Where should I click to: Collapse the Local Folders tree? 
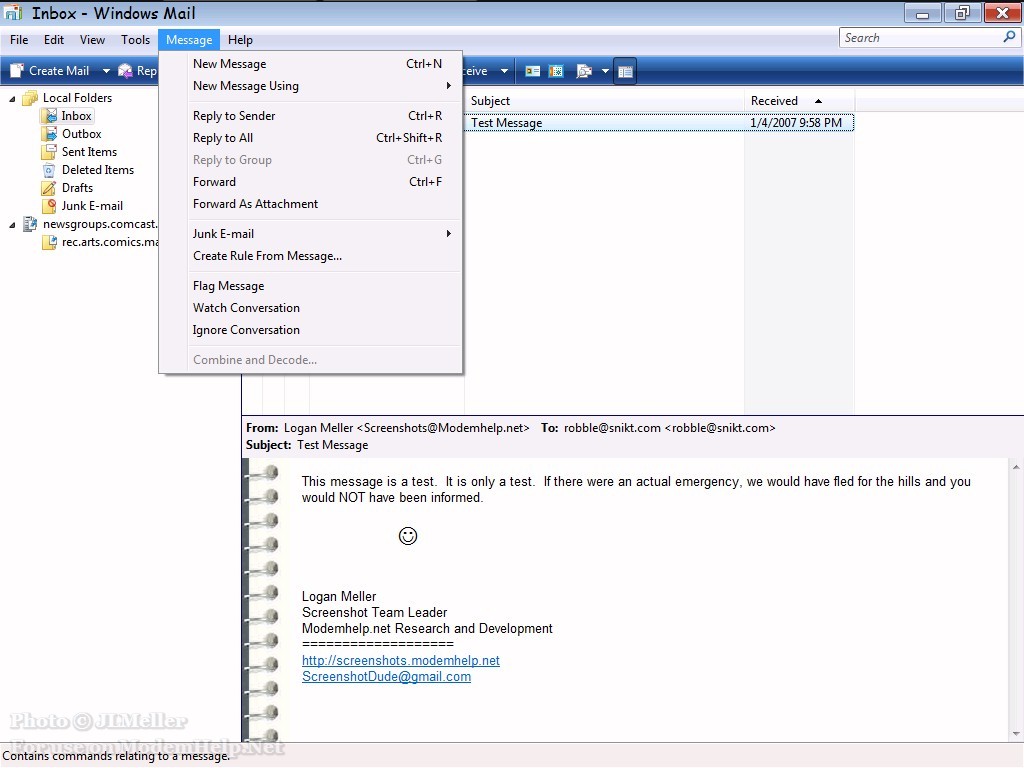tap(12, 99)
